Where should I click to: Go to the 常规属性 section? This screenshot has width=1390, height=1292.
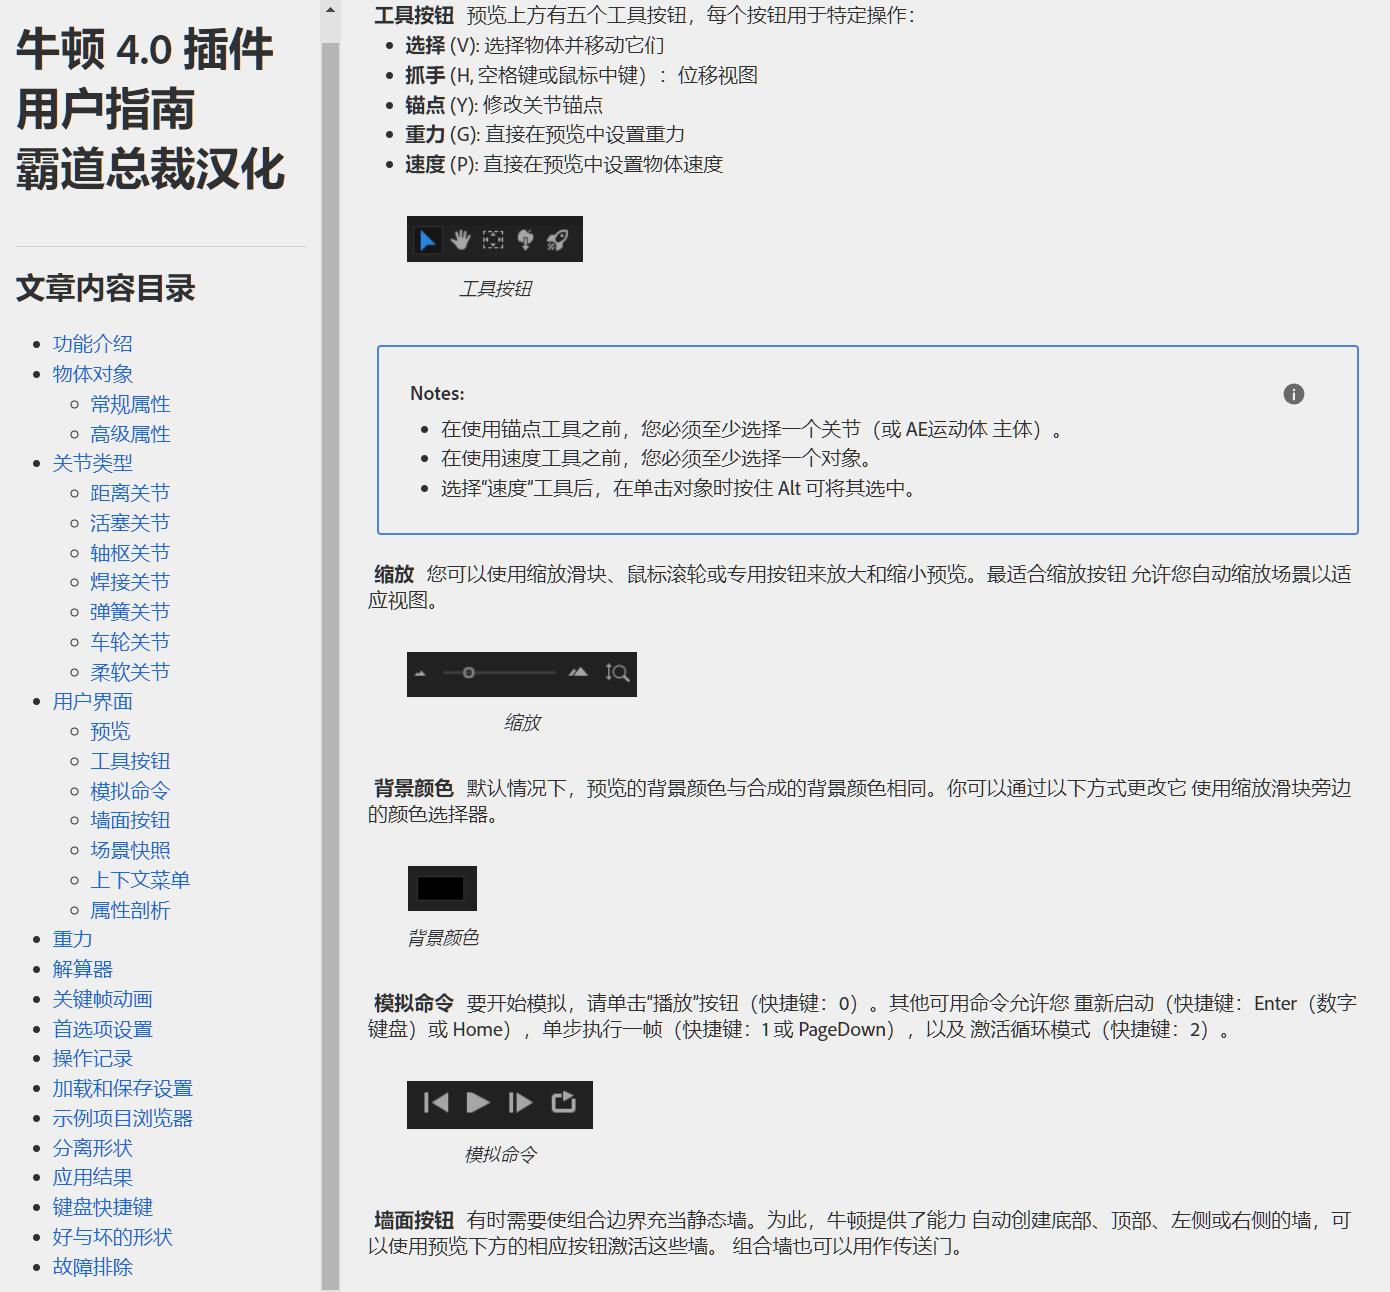130,404
